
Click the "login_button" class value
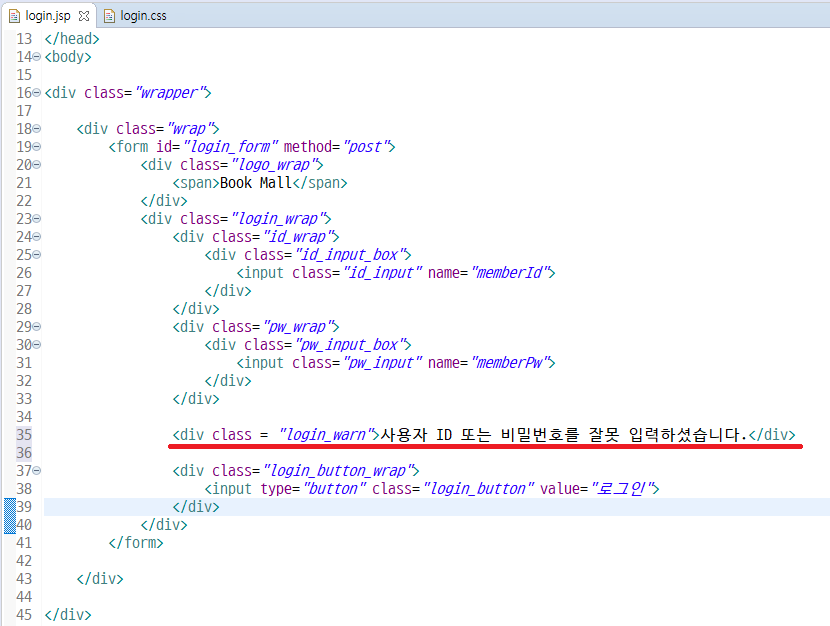(x=479, y=489)
